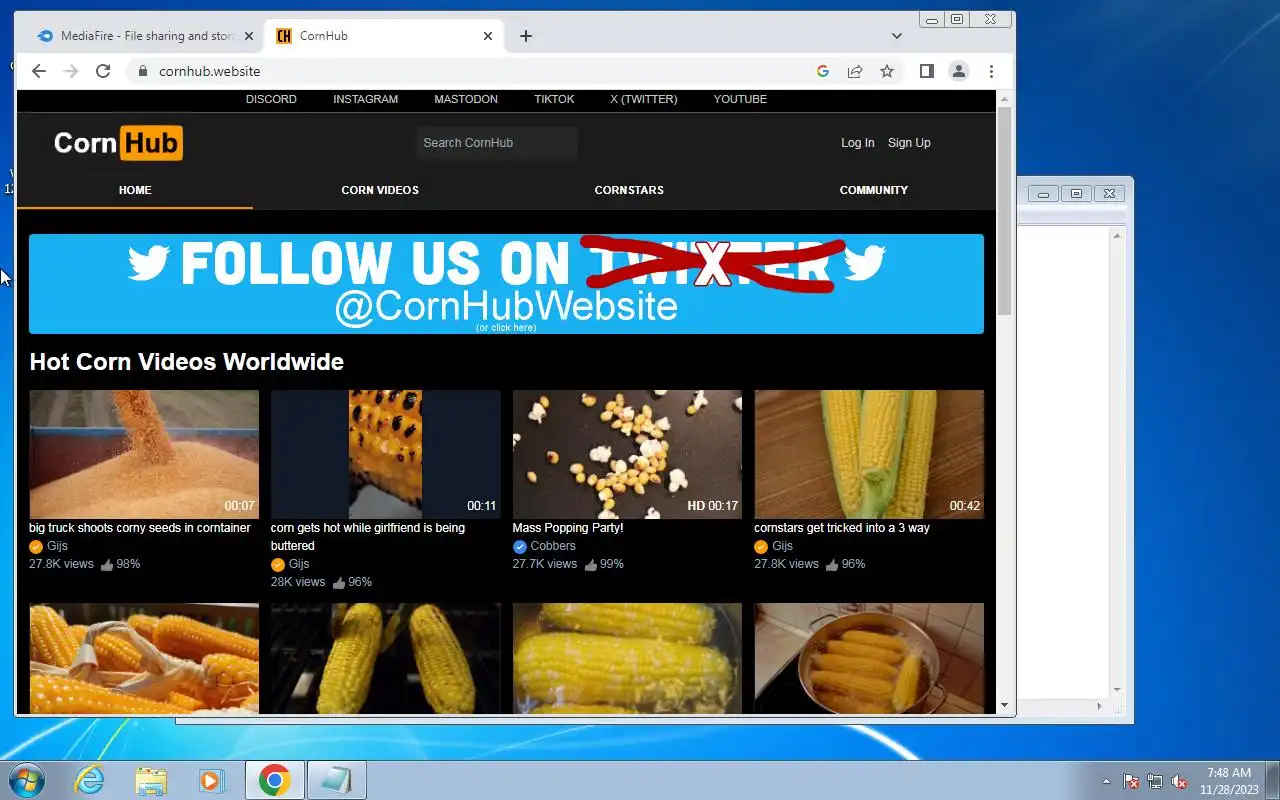This screenshot has width=1280, height=800.
Task: Select the CORN VIDEOS navigation tab
Action: 380,190
